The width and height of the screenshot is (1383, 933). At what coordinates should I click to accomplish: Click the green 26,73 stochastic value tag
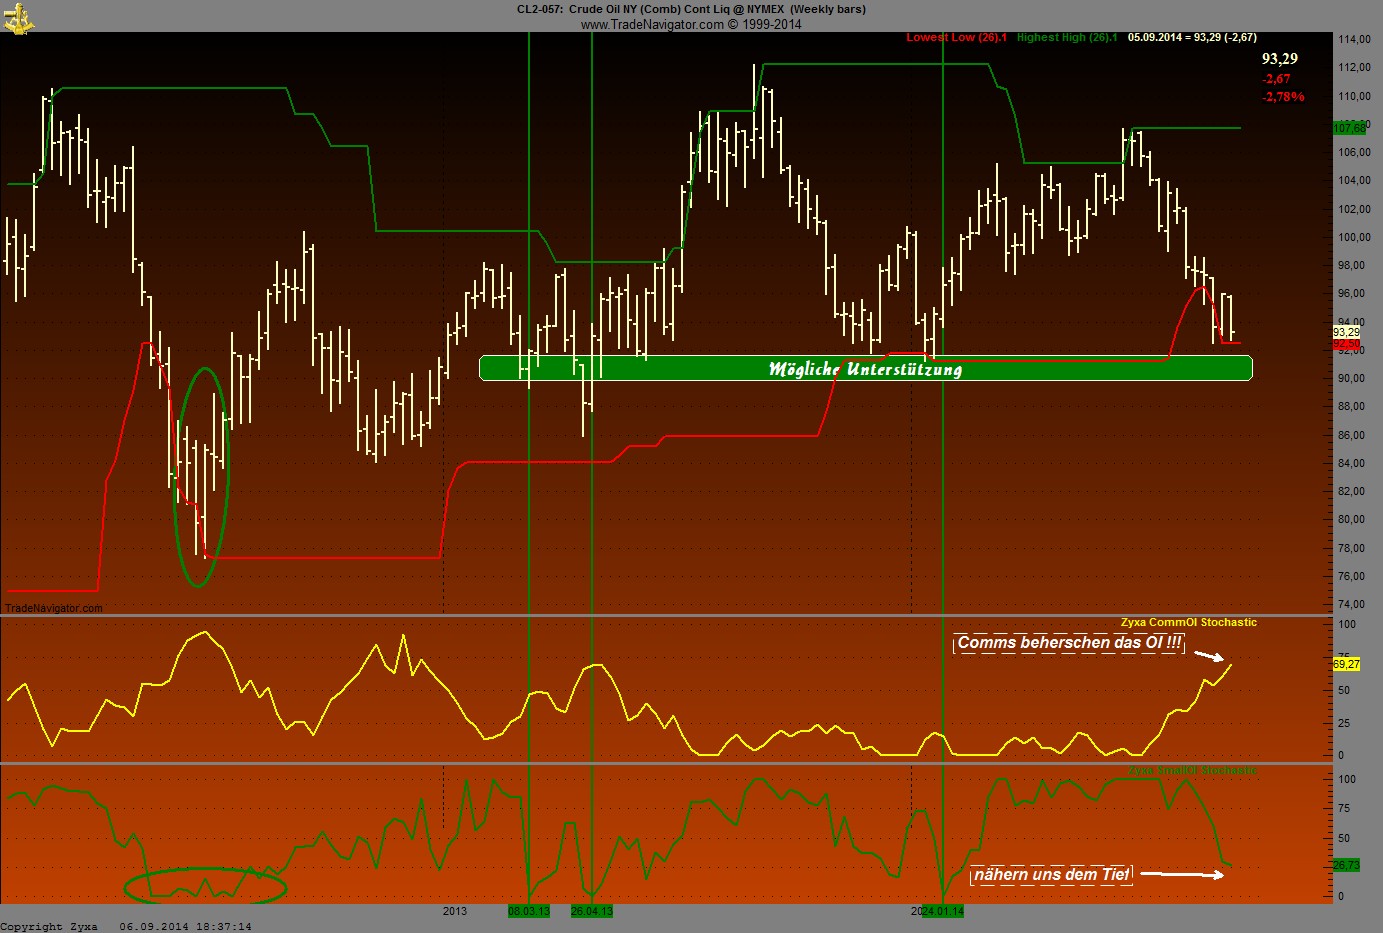tap(1346, 865)
